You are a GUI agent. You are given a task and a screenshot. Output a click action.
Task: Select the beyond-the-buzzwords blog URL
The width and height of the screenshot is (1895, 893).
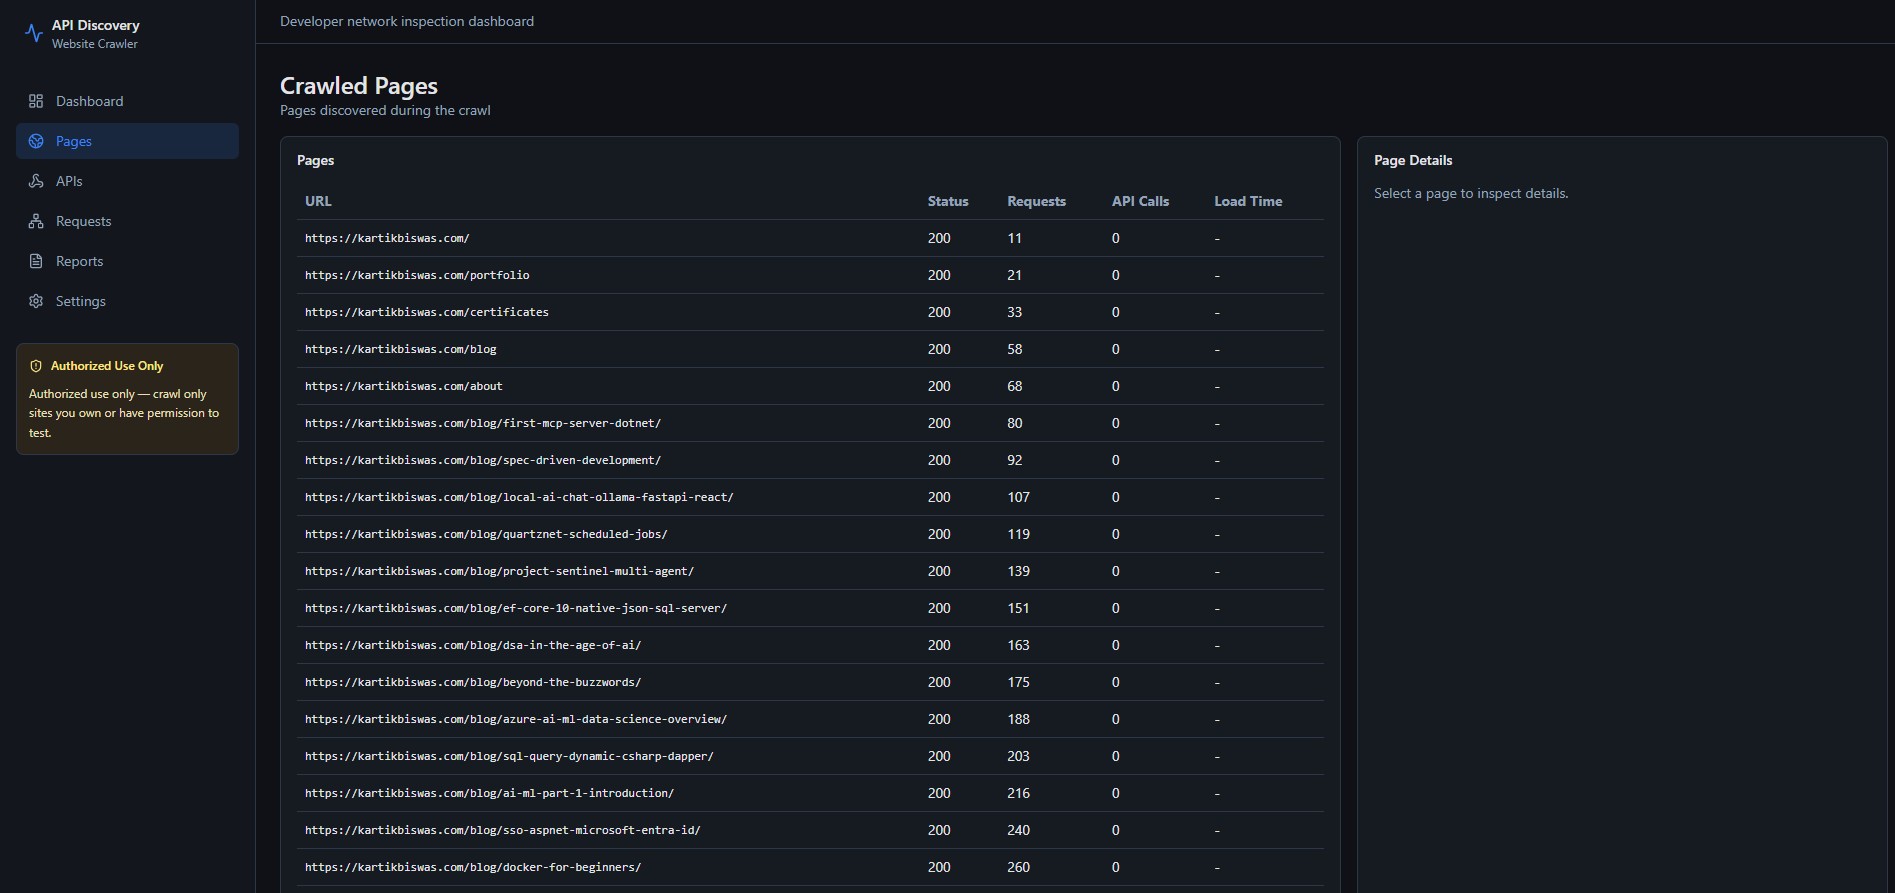coord(473,682)
